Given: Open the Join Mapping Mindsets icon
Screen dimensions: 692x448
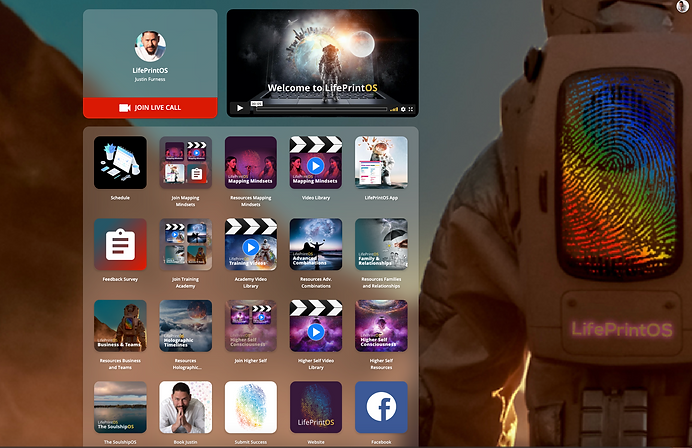Looking at the screenshot, I should coord(185,162).
